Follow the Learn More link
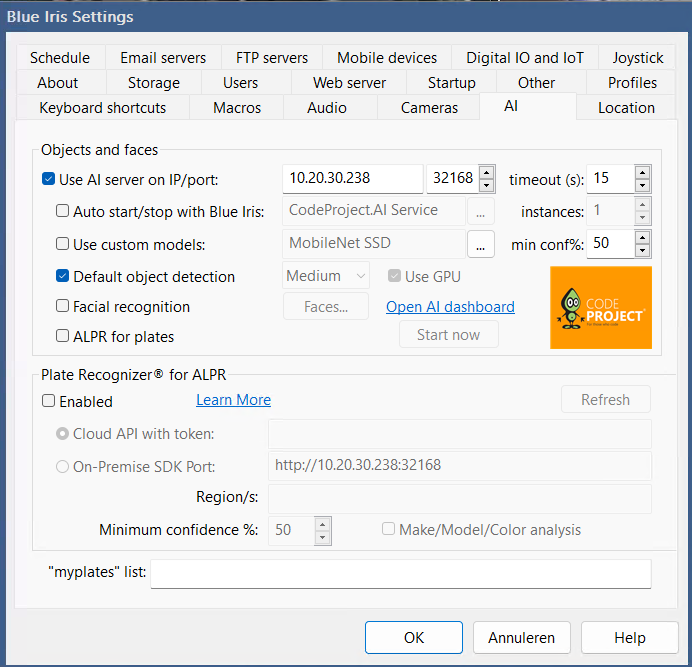 click(233, 400)
